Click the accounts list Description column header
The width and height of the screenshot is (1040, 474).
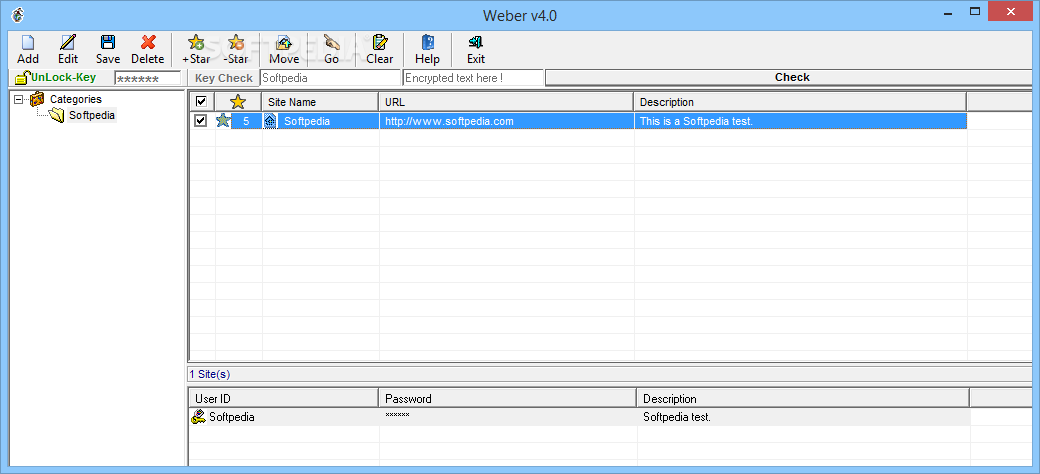tap(803, 398)
